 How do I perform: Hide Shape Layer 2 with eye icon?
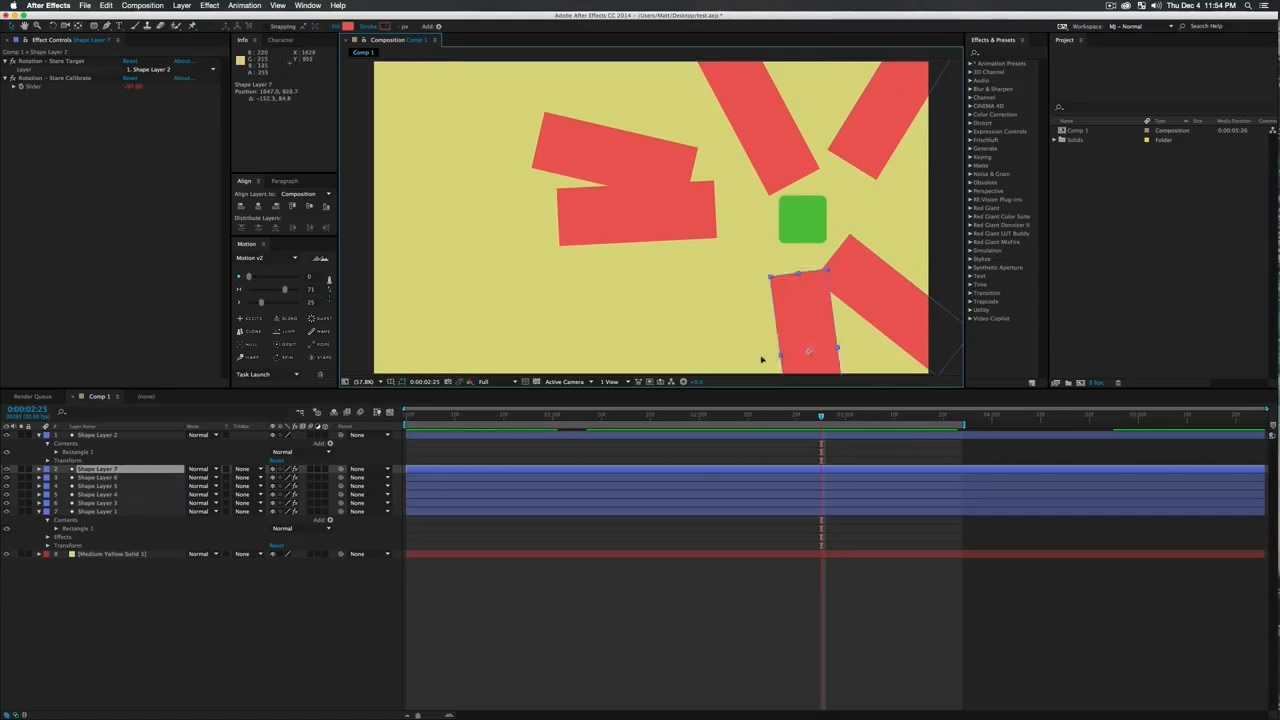6,435
